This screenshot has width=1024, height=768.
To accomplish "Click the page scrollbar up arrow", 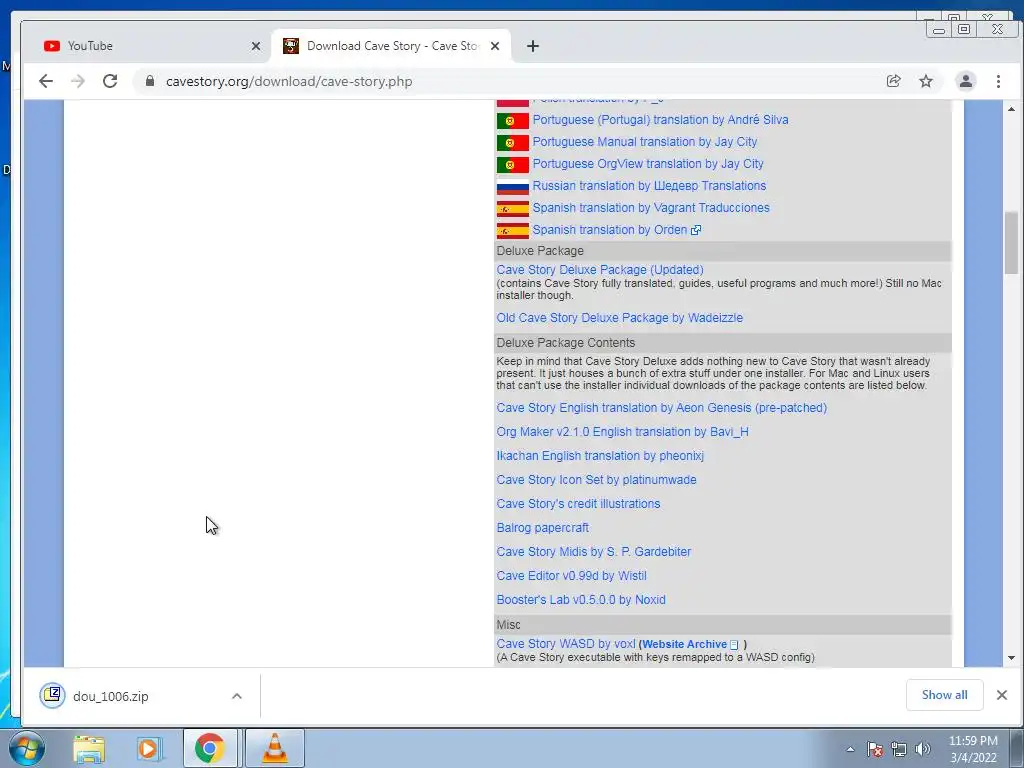I will point(1012,109).
